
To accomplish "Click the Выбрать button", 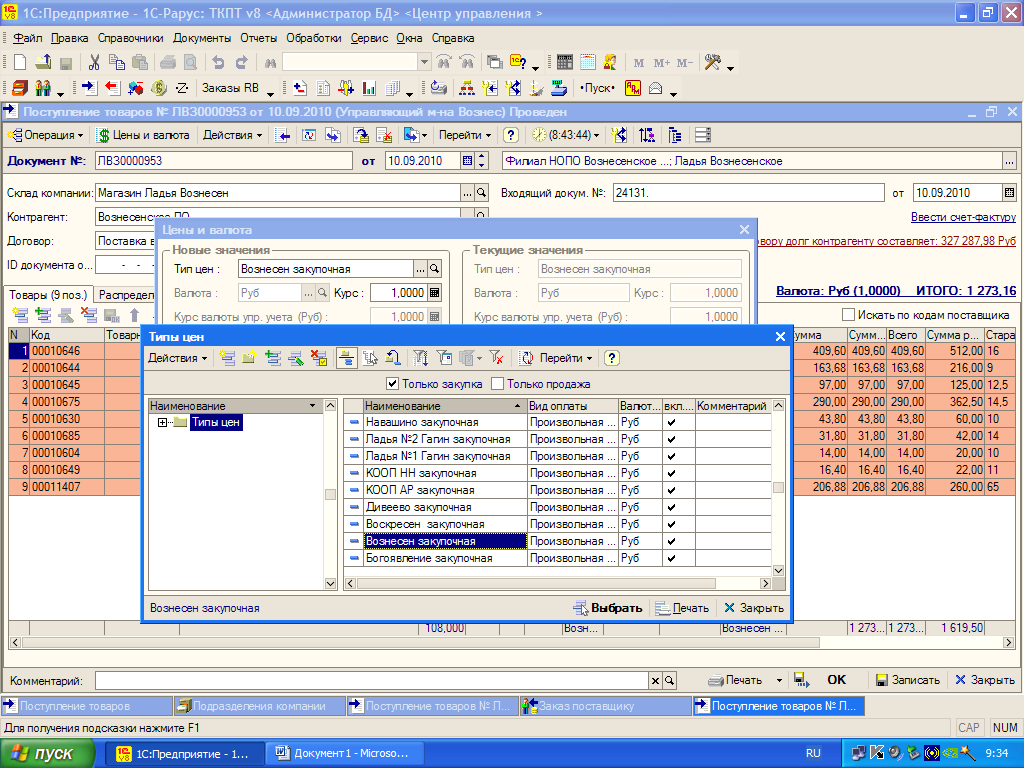I will (608, 608).
